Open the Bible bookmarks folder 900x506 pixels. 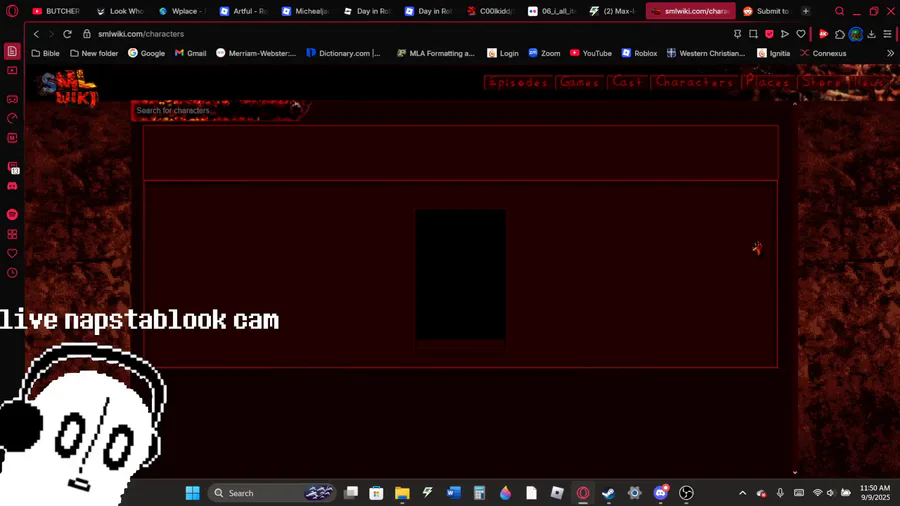(45, 53)
